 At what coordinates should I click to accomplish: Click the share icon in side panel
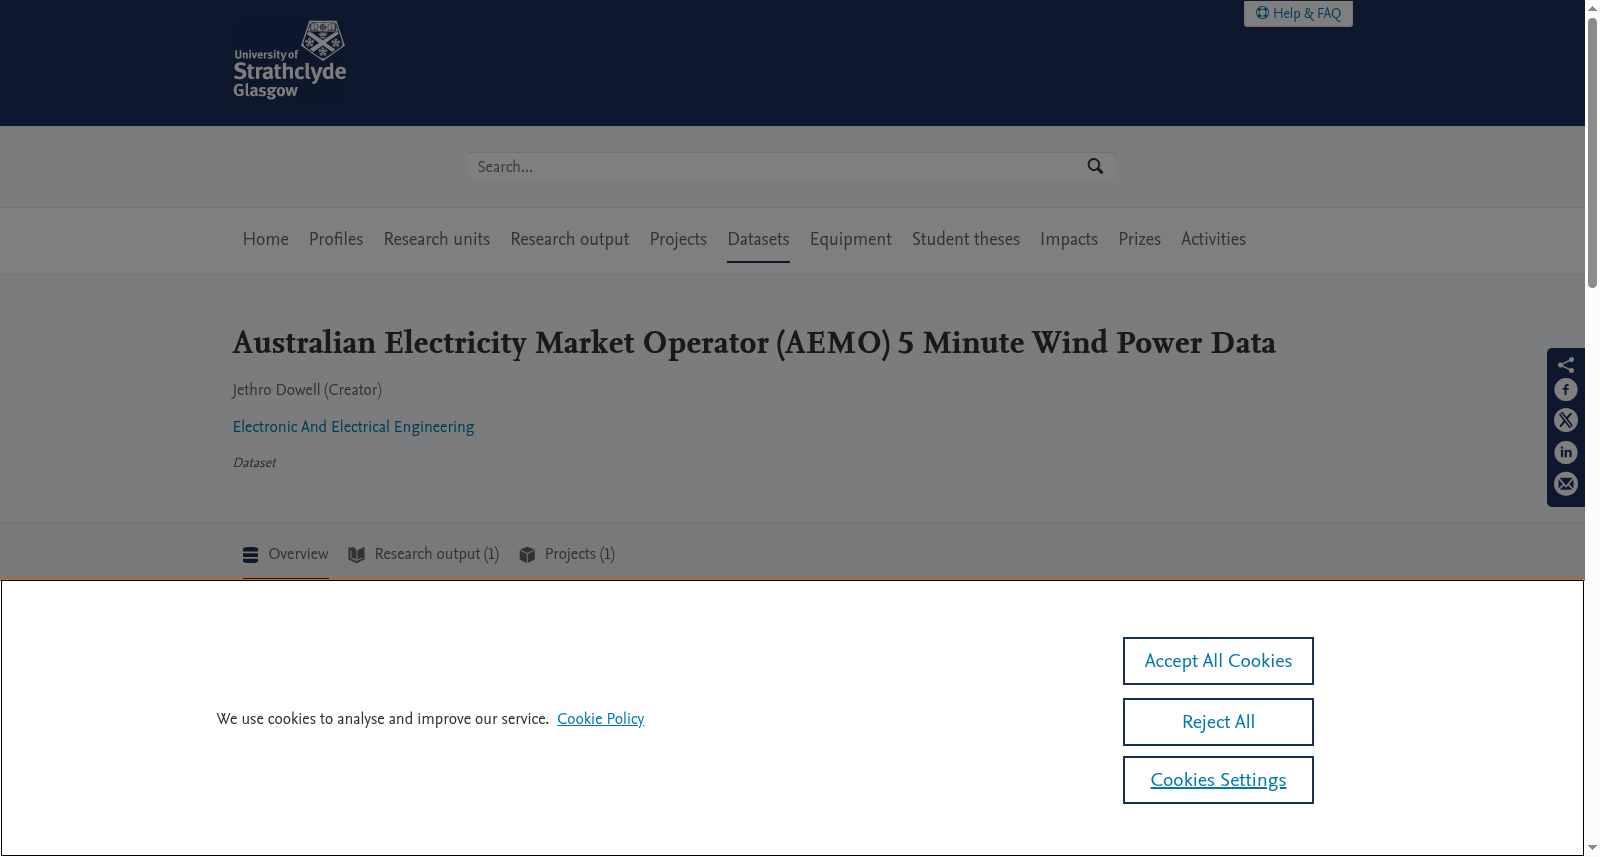(x=1566, y=364)
